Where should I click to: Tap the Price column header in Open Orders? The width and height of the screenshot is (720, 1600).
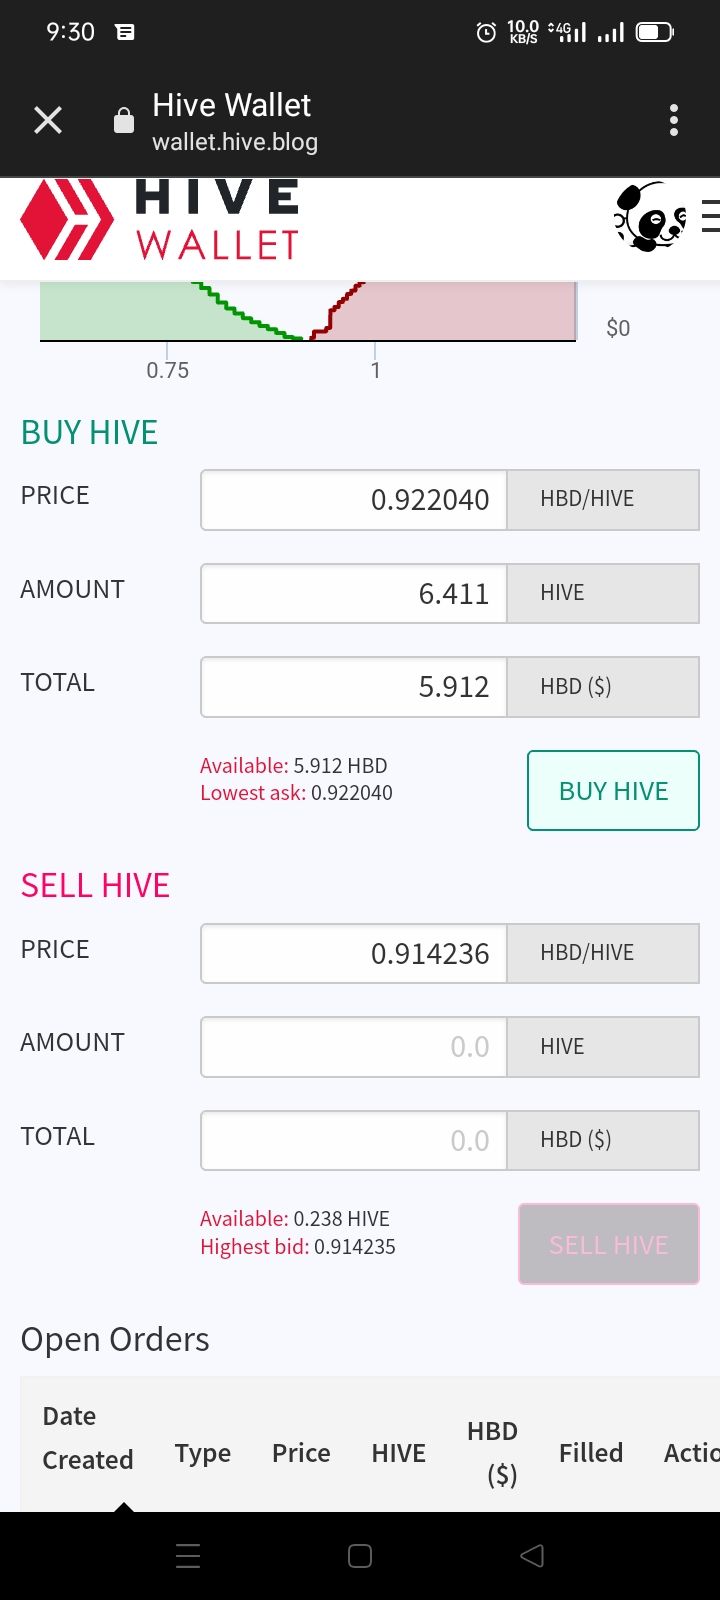[301, 1453]
